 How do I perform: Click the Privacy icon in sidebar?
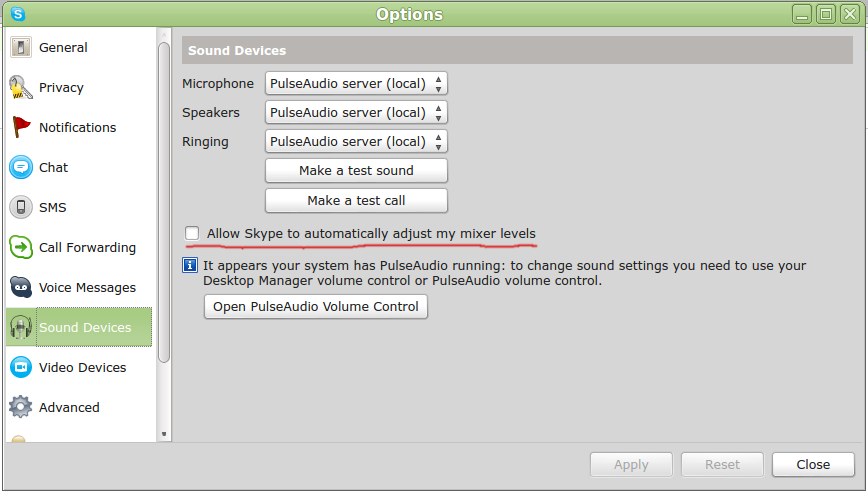pyautogui.click(x=21, y=88)
